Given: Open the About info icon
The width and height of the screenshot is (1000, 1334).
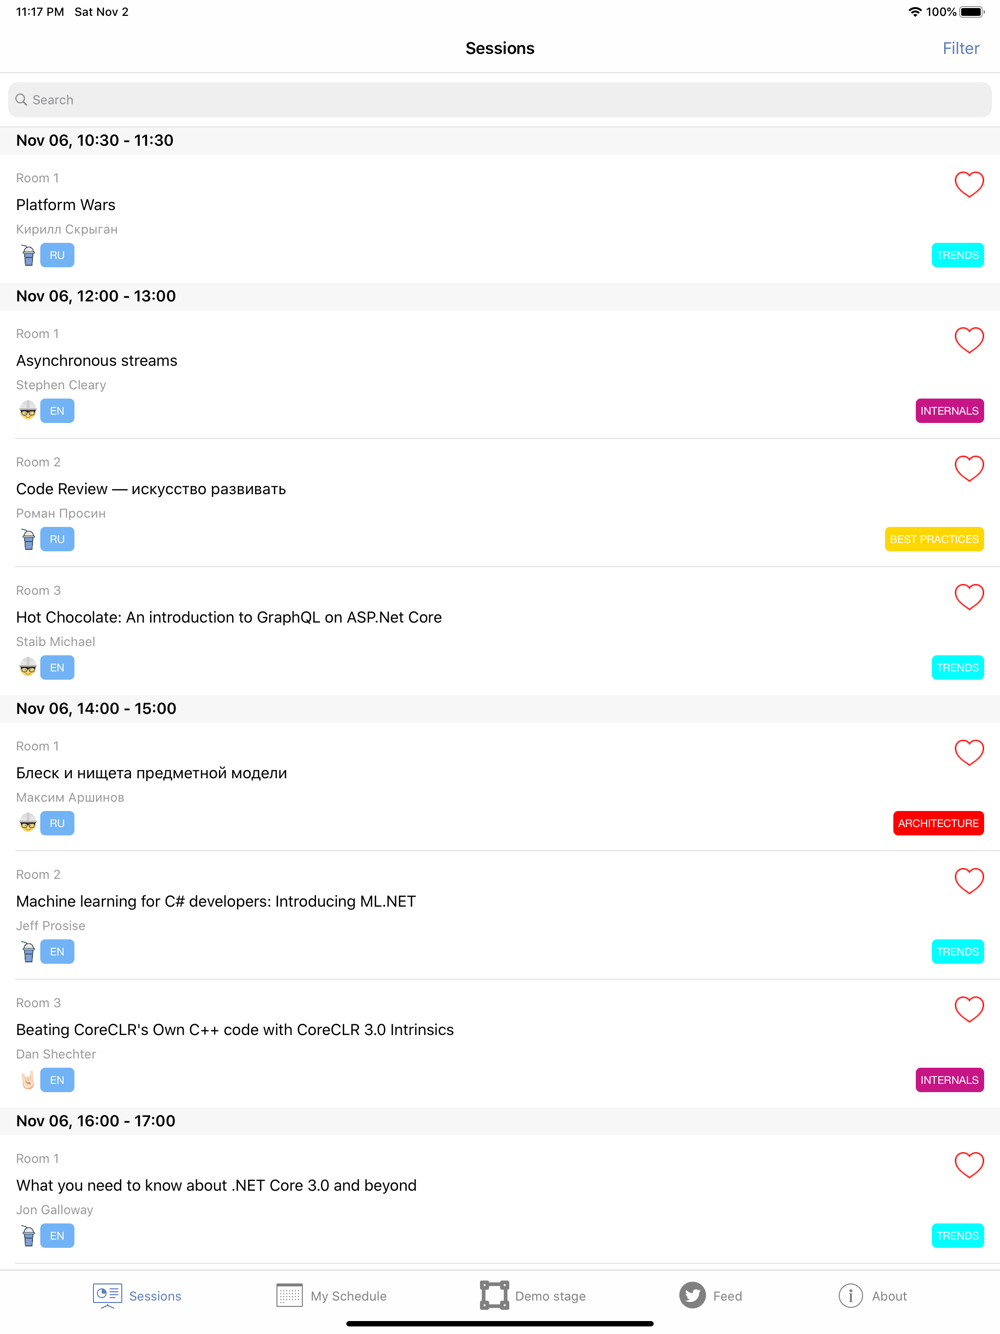Looking at the screenshot, I should [x=850, y=1295].
